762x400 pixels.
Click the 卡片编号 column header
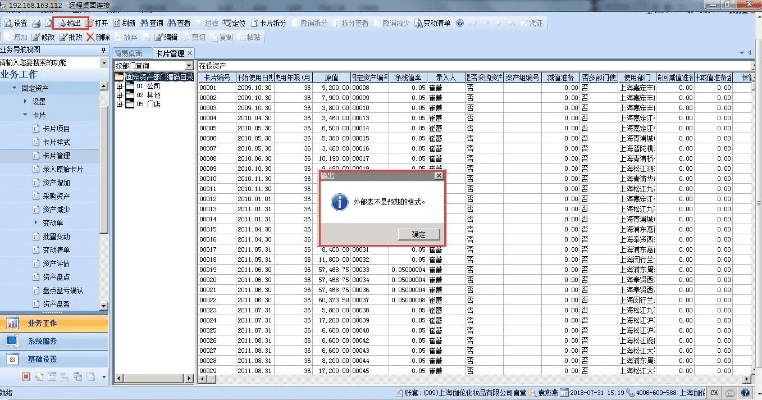click(217, 77)
